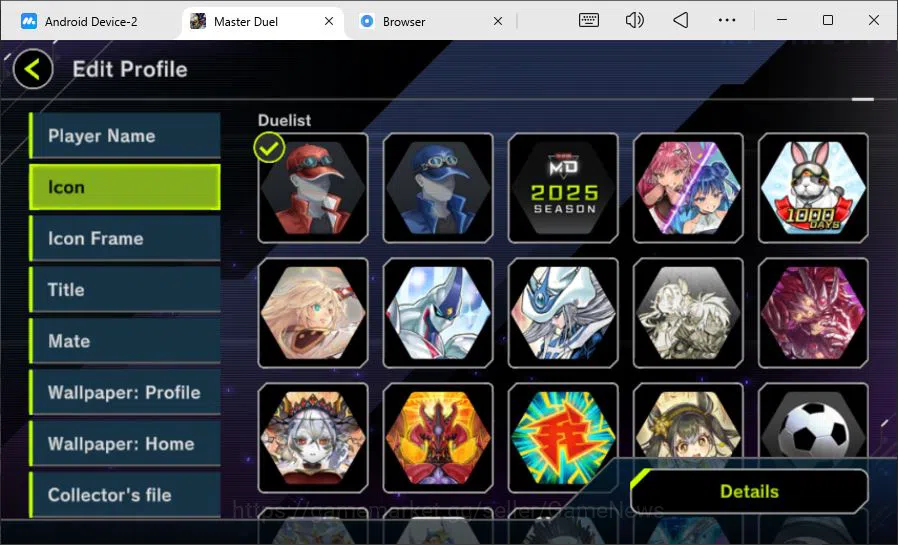This screenshot has height=545, width=898.
Task: Go back using the yellow arrow button
Action: (33, 69)
